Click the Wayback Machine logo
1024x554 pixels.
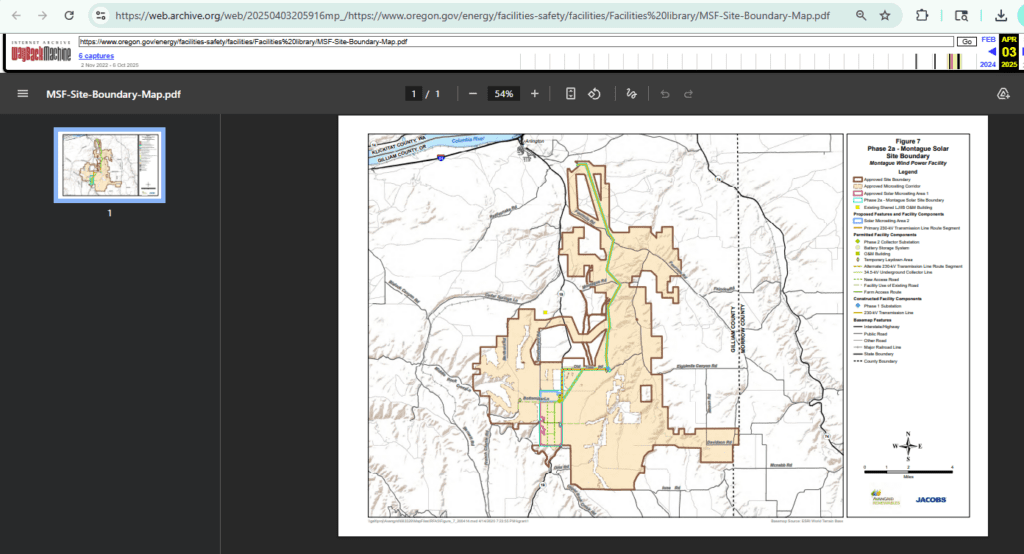40,51
